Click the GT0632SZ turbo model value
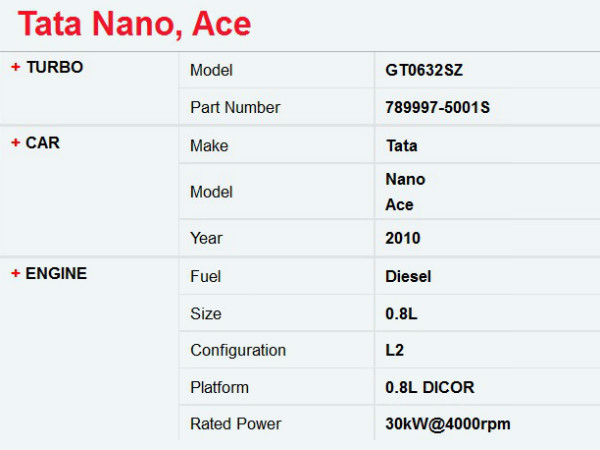Image resolution: width=600 pixels, height=450 pixels. pyautogui.click(x=424, y=71)
